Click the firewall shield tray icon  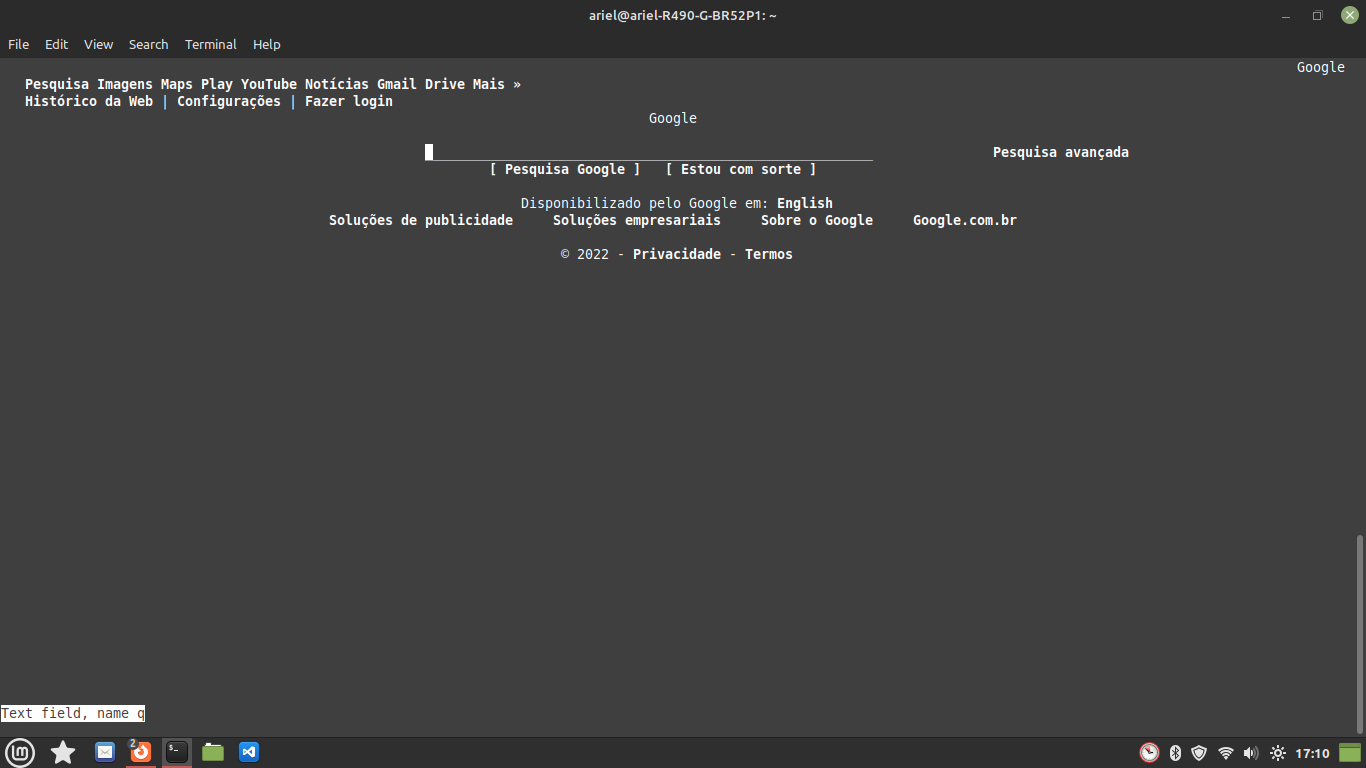1200,752
